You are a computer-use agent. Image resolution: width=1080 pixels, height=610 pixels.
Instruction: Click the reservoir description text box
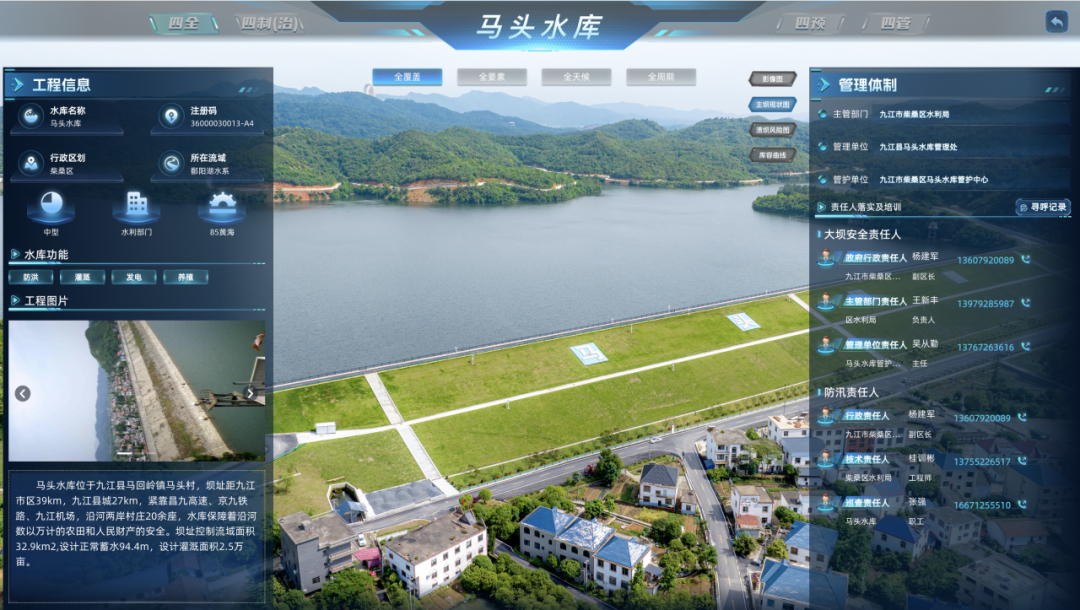(x=136, y=537)
